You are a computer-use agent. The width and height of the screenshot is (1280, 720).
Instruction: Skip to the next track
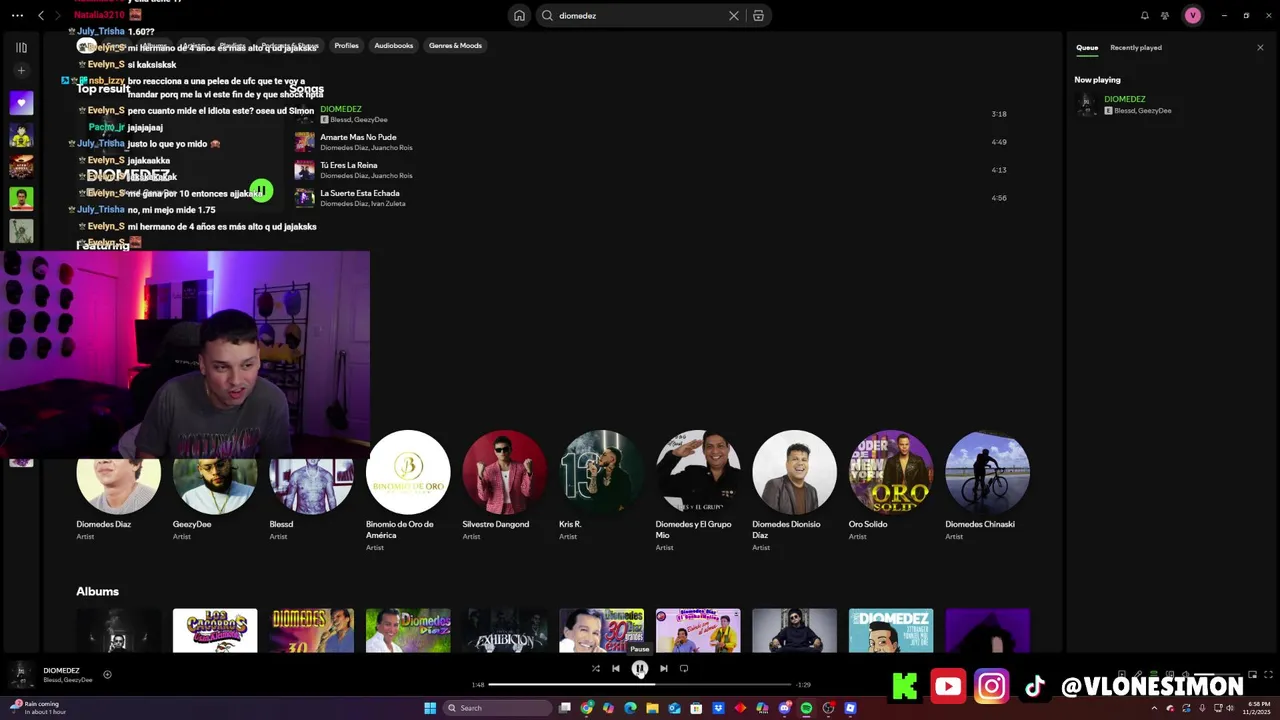pos(664,668)
